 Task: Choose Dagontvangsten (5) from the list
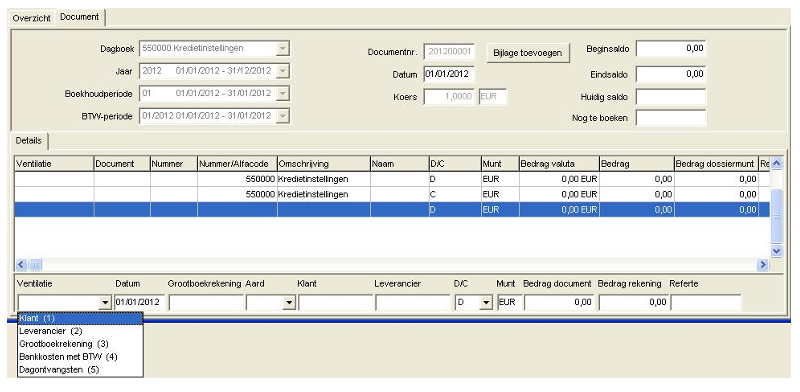(80, 369)
